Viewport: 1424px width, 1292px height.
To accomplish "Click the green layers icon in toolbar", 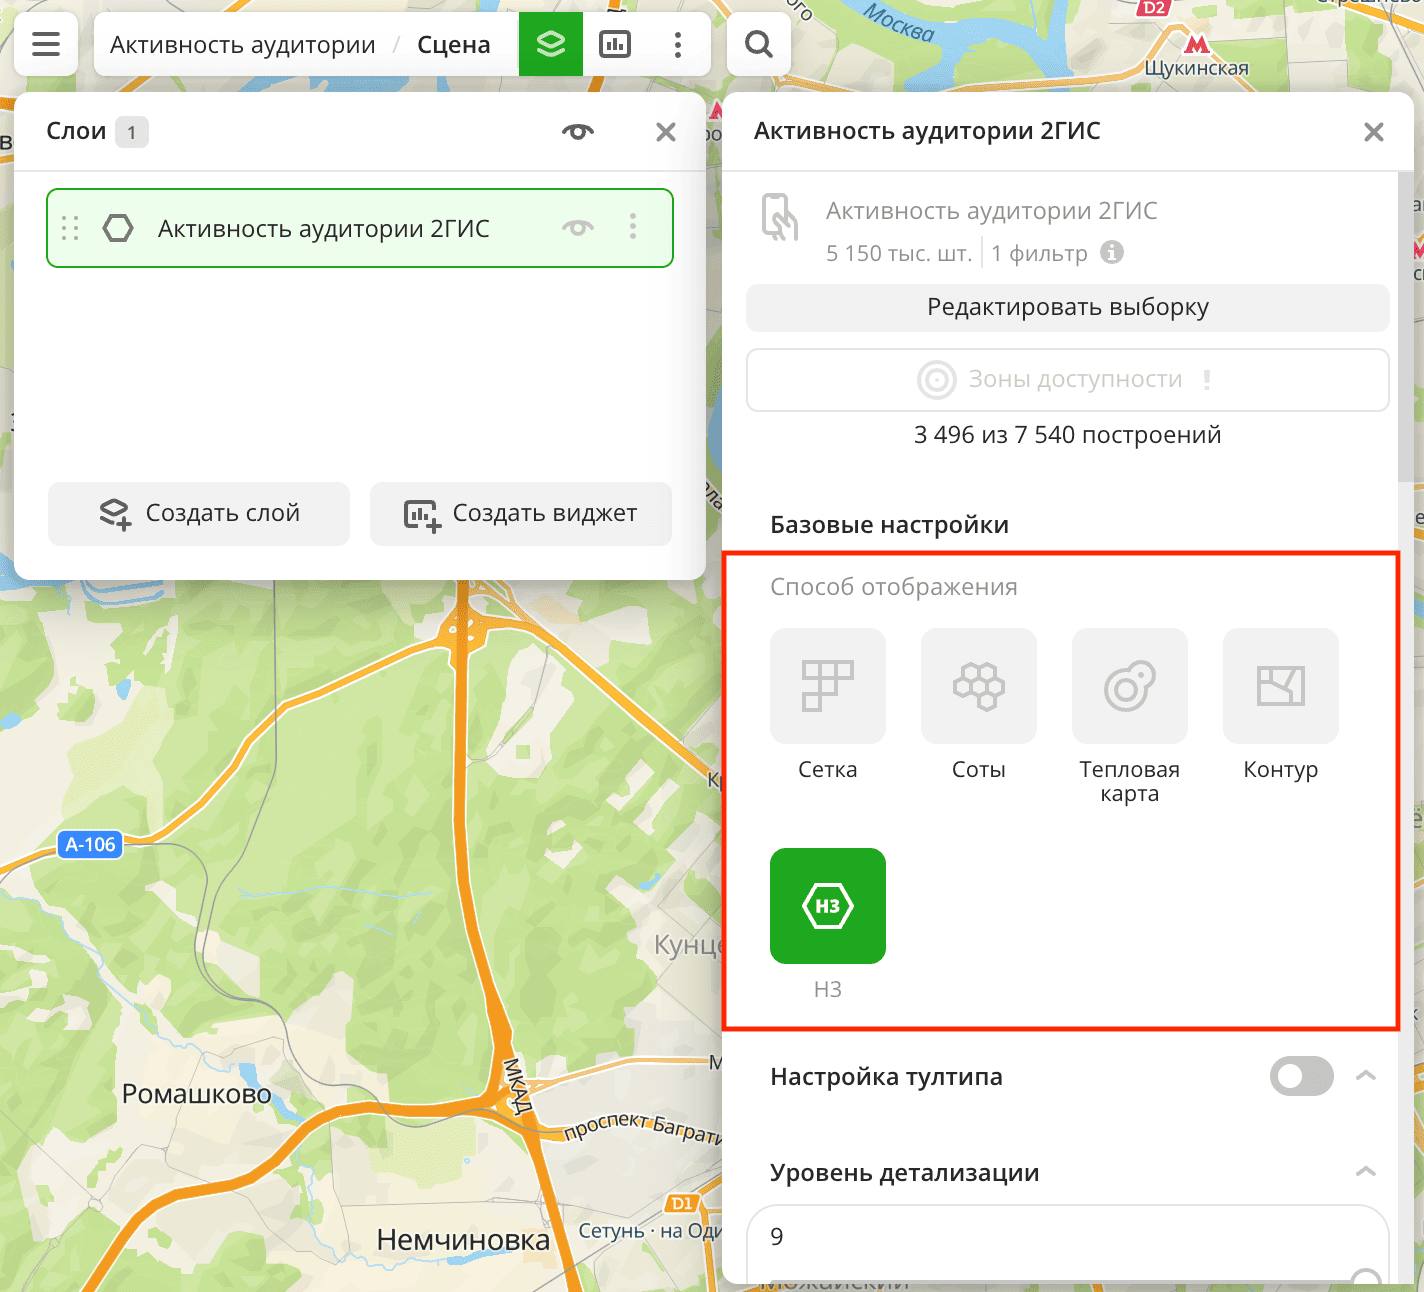I will point(550,44).
